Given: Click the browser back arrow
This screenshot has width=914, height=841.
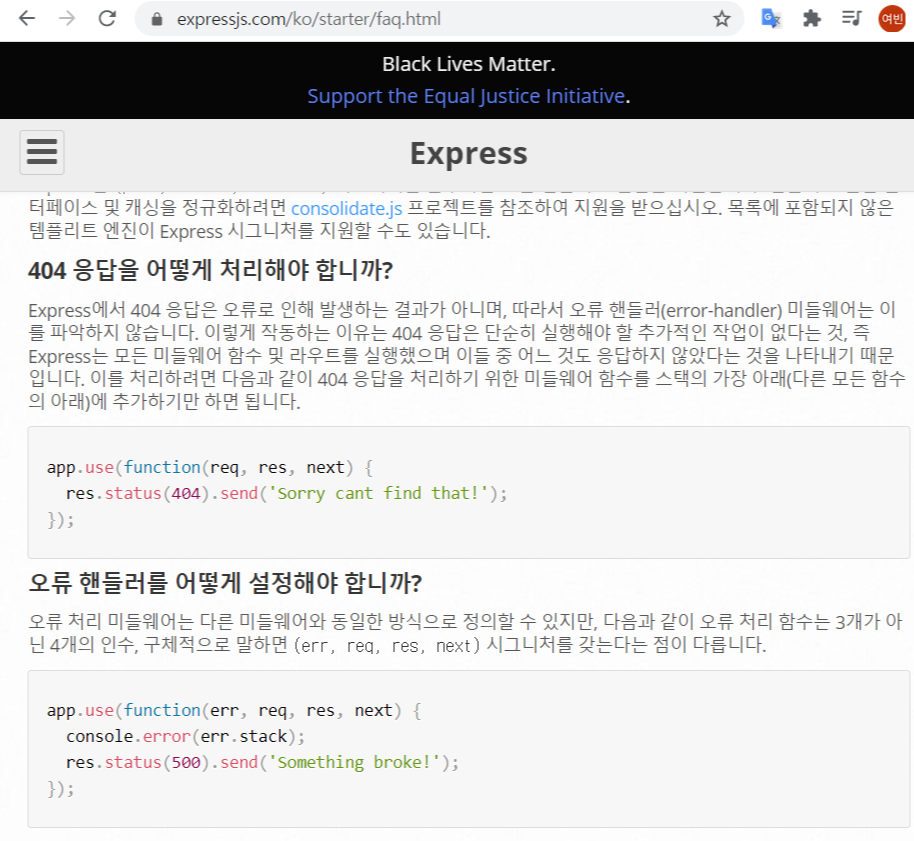Looking at the screenshot, I should [x=27, y=19].
